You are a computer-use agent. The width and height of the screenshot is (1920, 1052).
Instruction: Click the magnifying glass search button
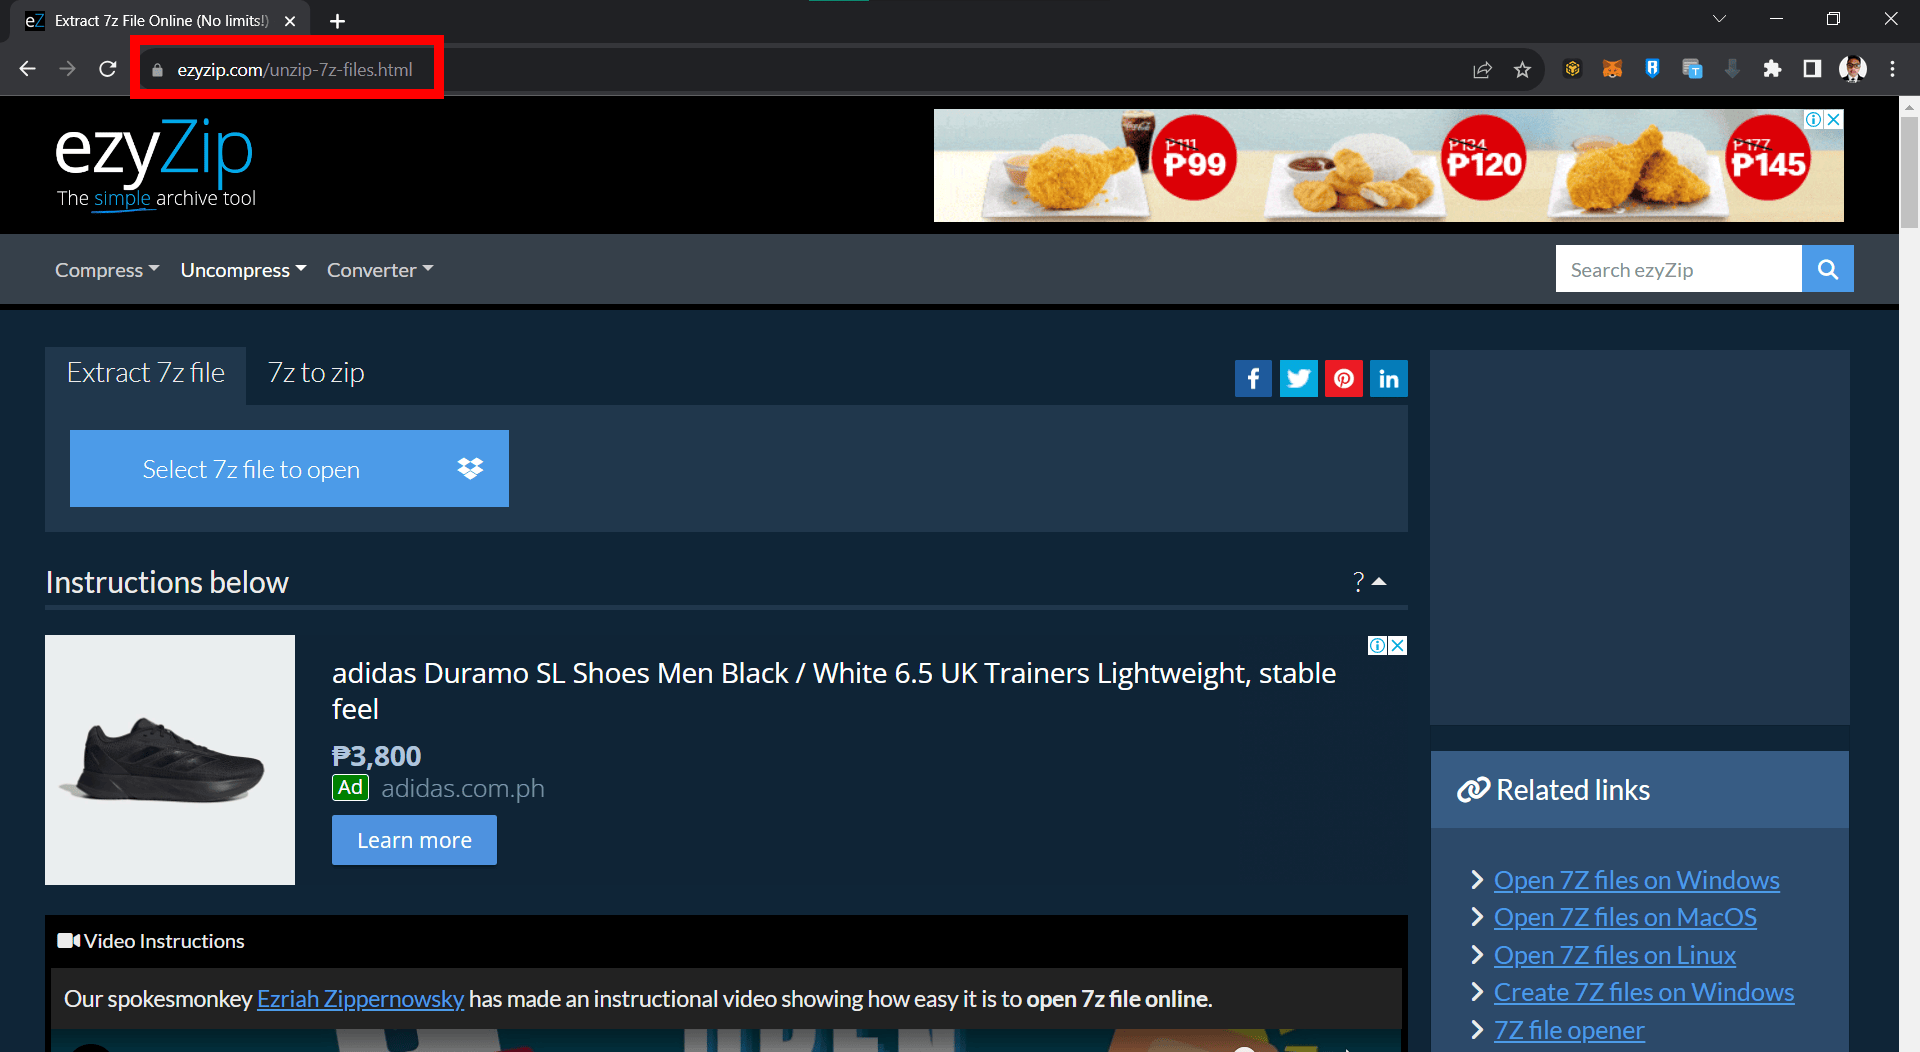coord(1827,269)
